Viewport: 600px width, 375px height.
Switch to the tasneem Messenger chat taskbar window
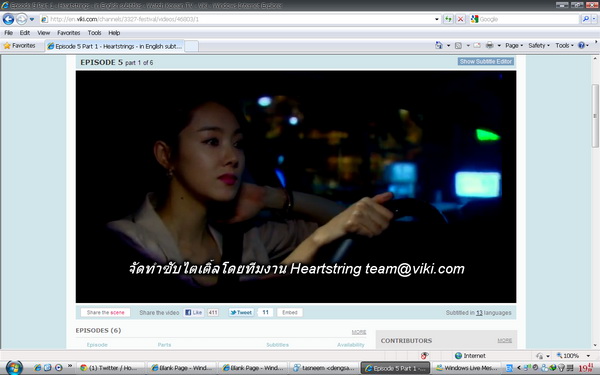tap(324, 368)
